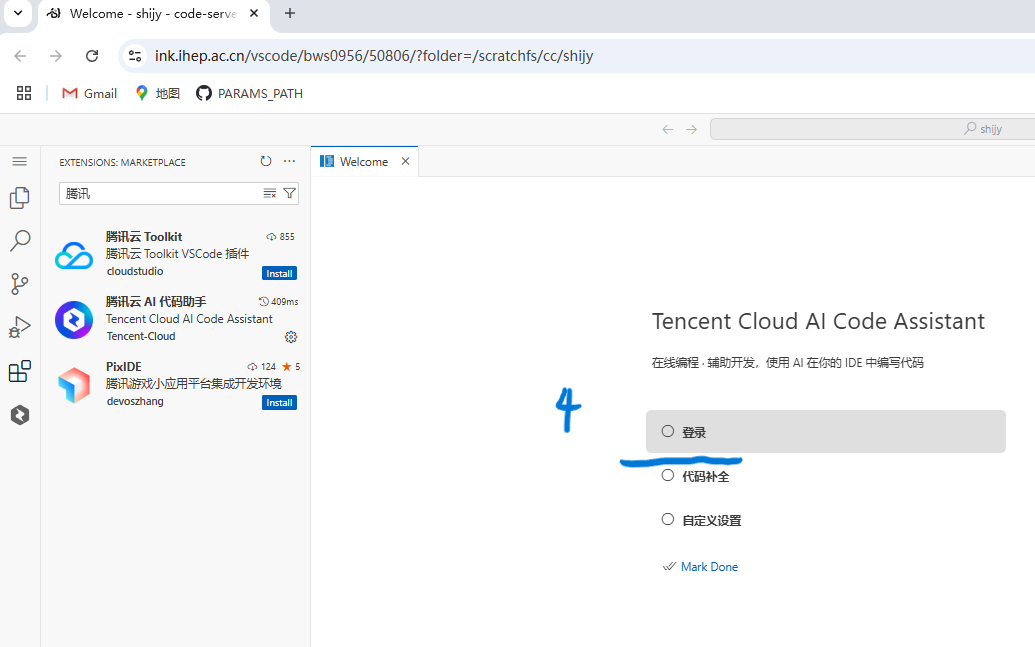Select the 自定义设置 walkthrough step
This screenshot has width=1035, height=647.
pos(711,521)
